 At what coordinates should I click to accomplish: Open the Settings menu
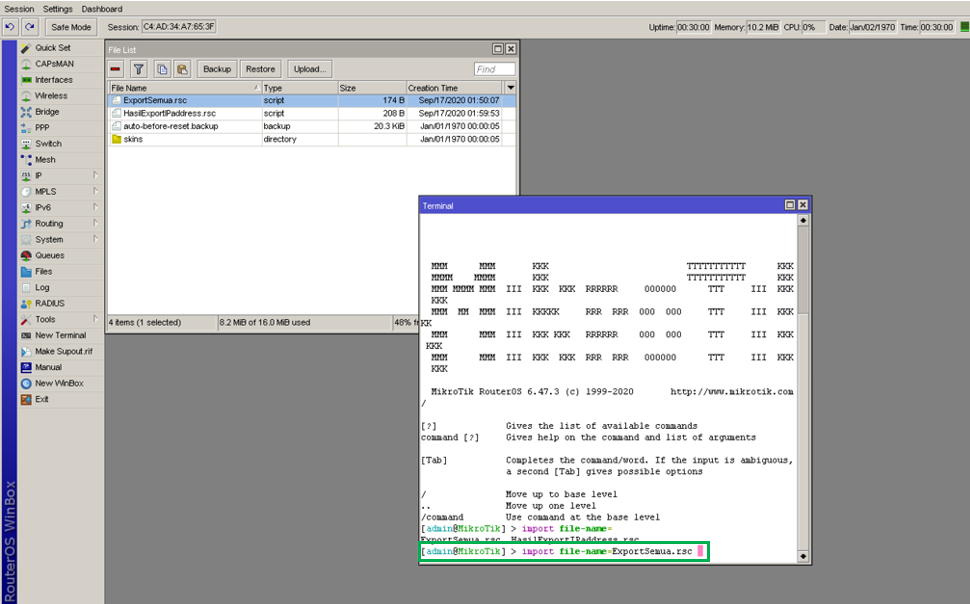click(58, 9)
